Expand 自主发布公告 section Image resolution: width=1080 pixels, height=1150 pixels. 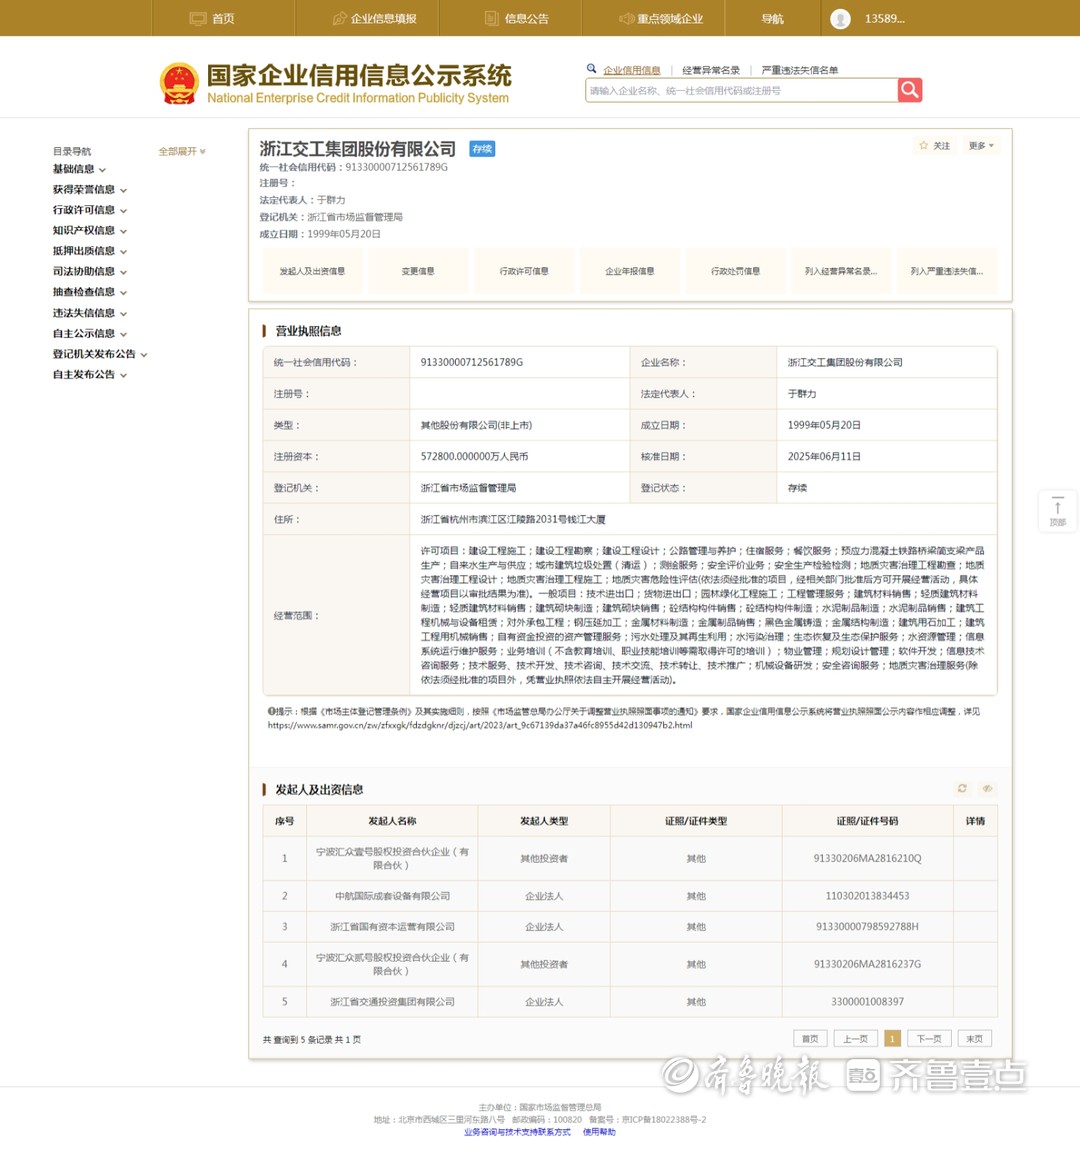89,374
